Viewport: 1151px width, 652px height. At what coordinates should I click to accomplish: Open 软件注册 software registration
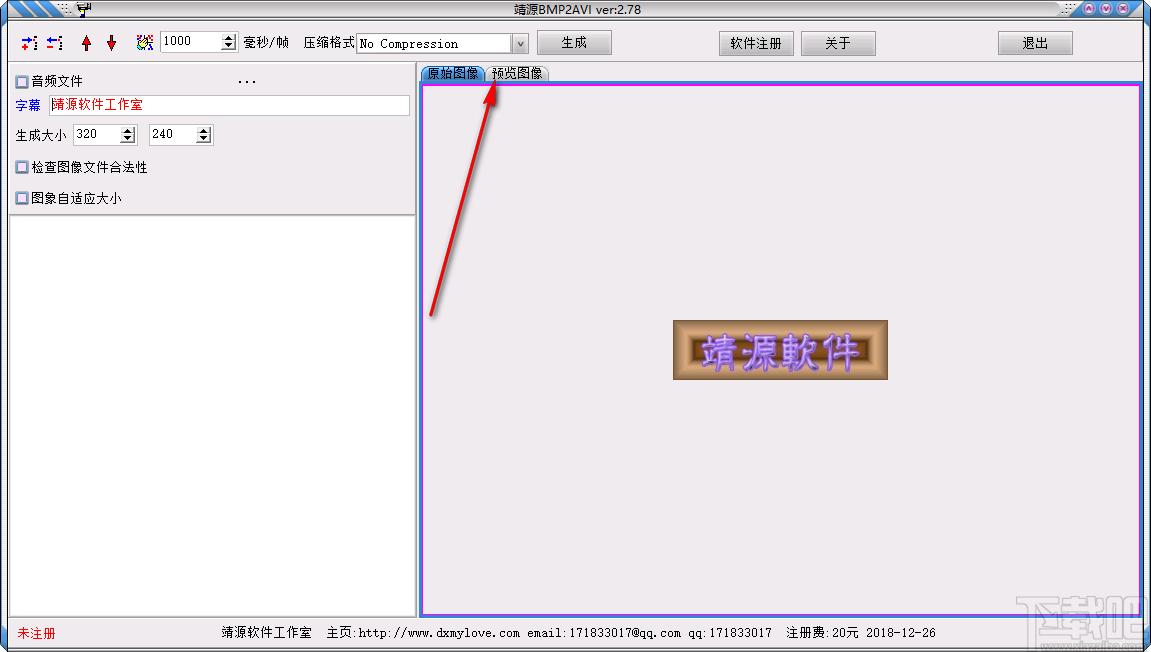click(756, 43)
